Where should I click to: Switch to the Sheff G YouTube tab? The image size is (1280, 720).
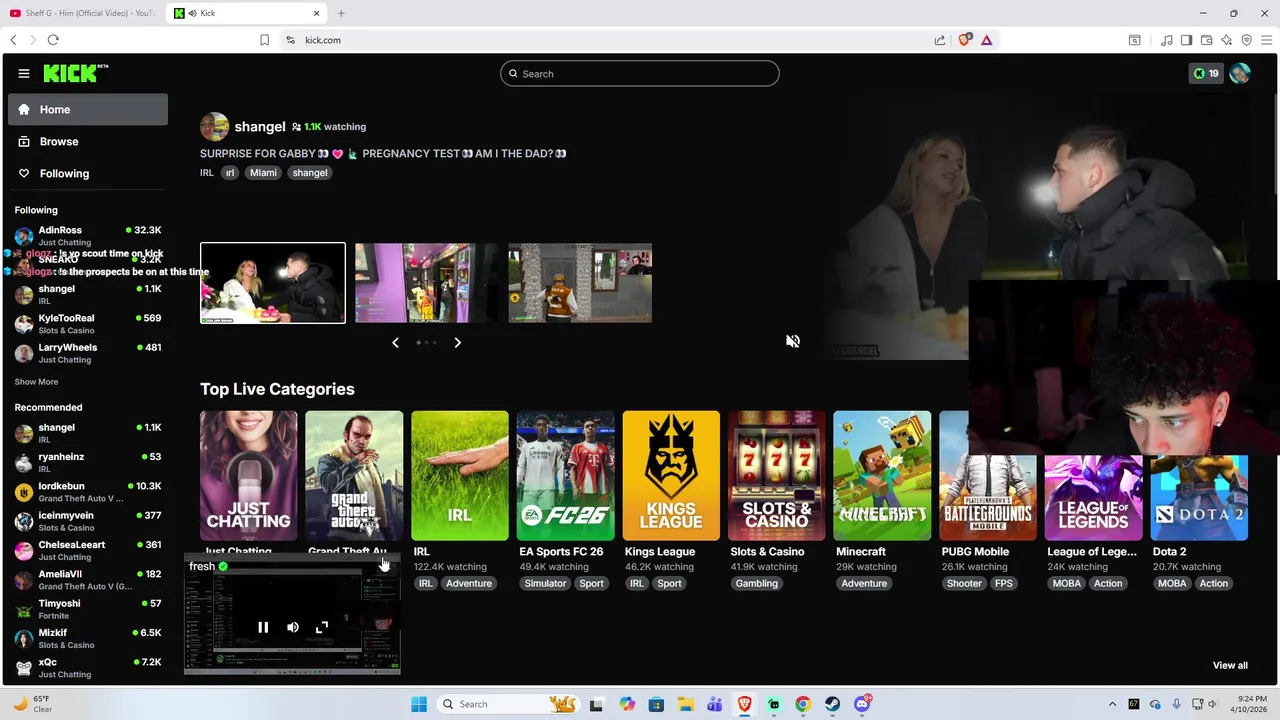[82, 13]
